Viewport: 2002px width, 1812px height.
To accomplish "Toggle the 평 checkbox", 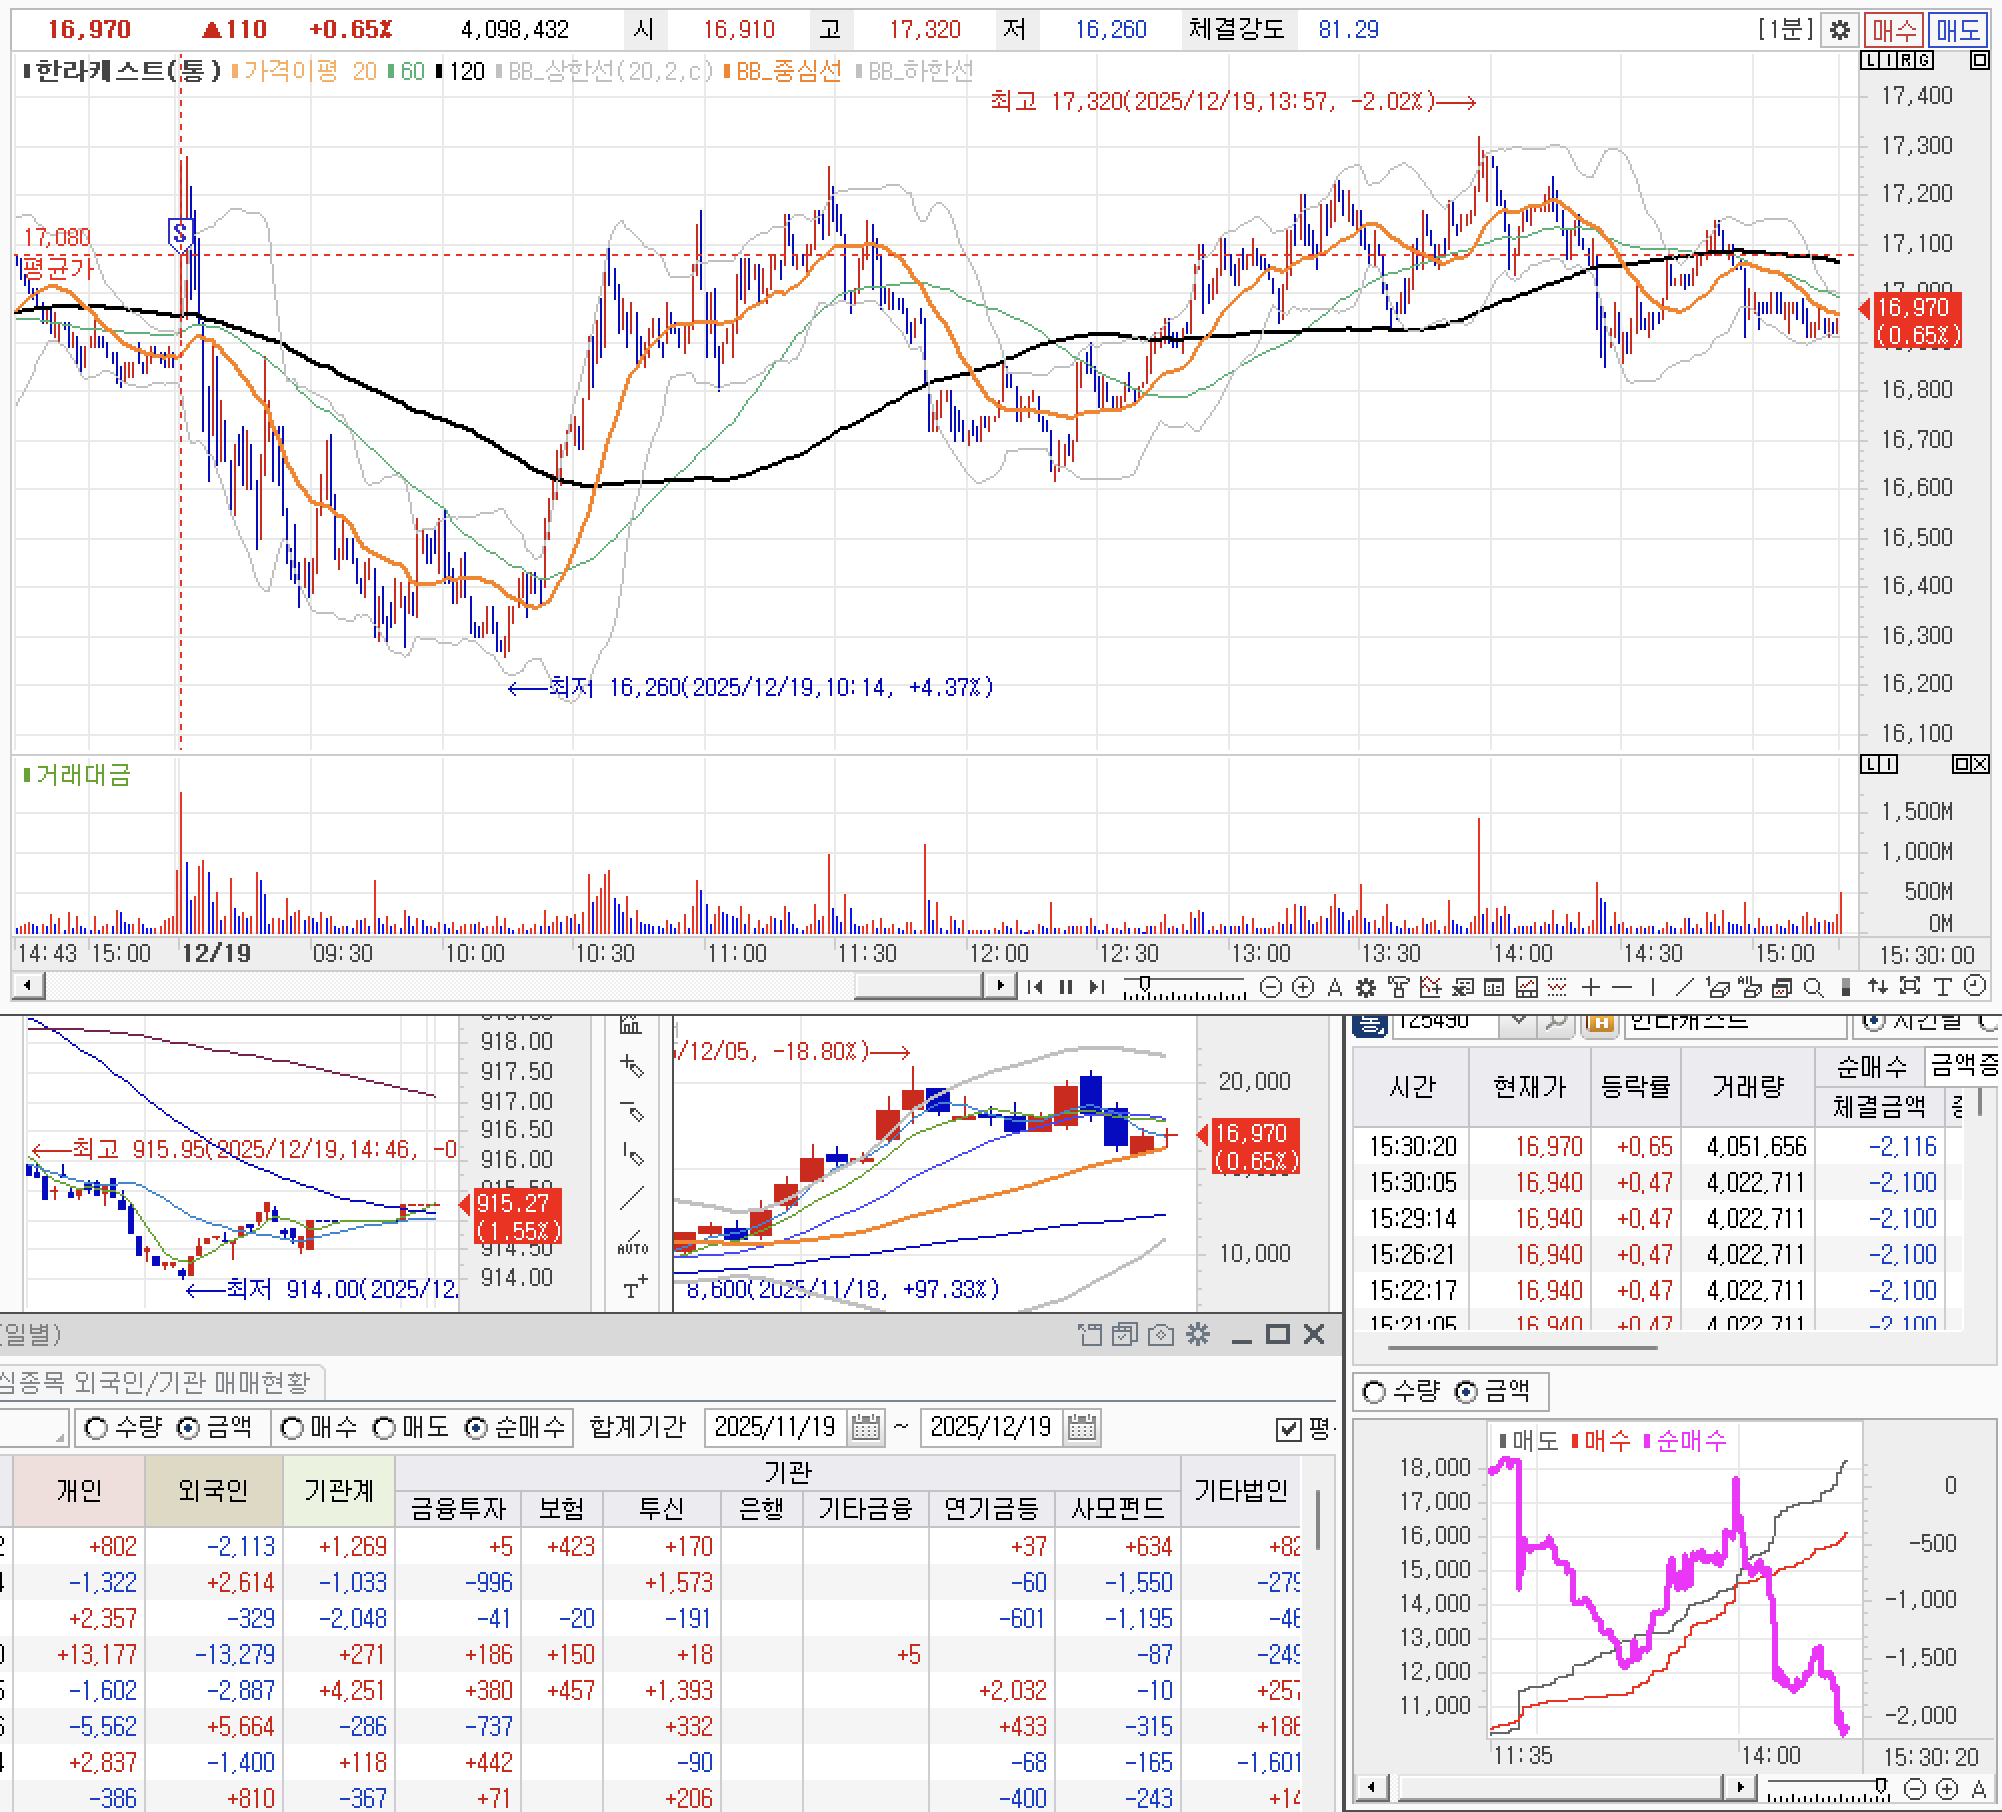I will pos(1289,1429).
